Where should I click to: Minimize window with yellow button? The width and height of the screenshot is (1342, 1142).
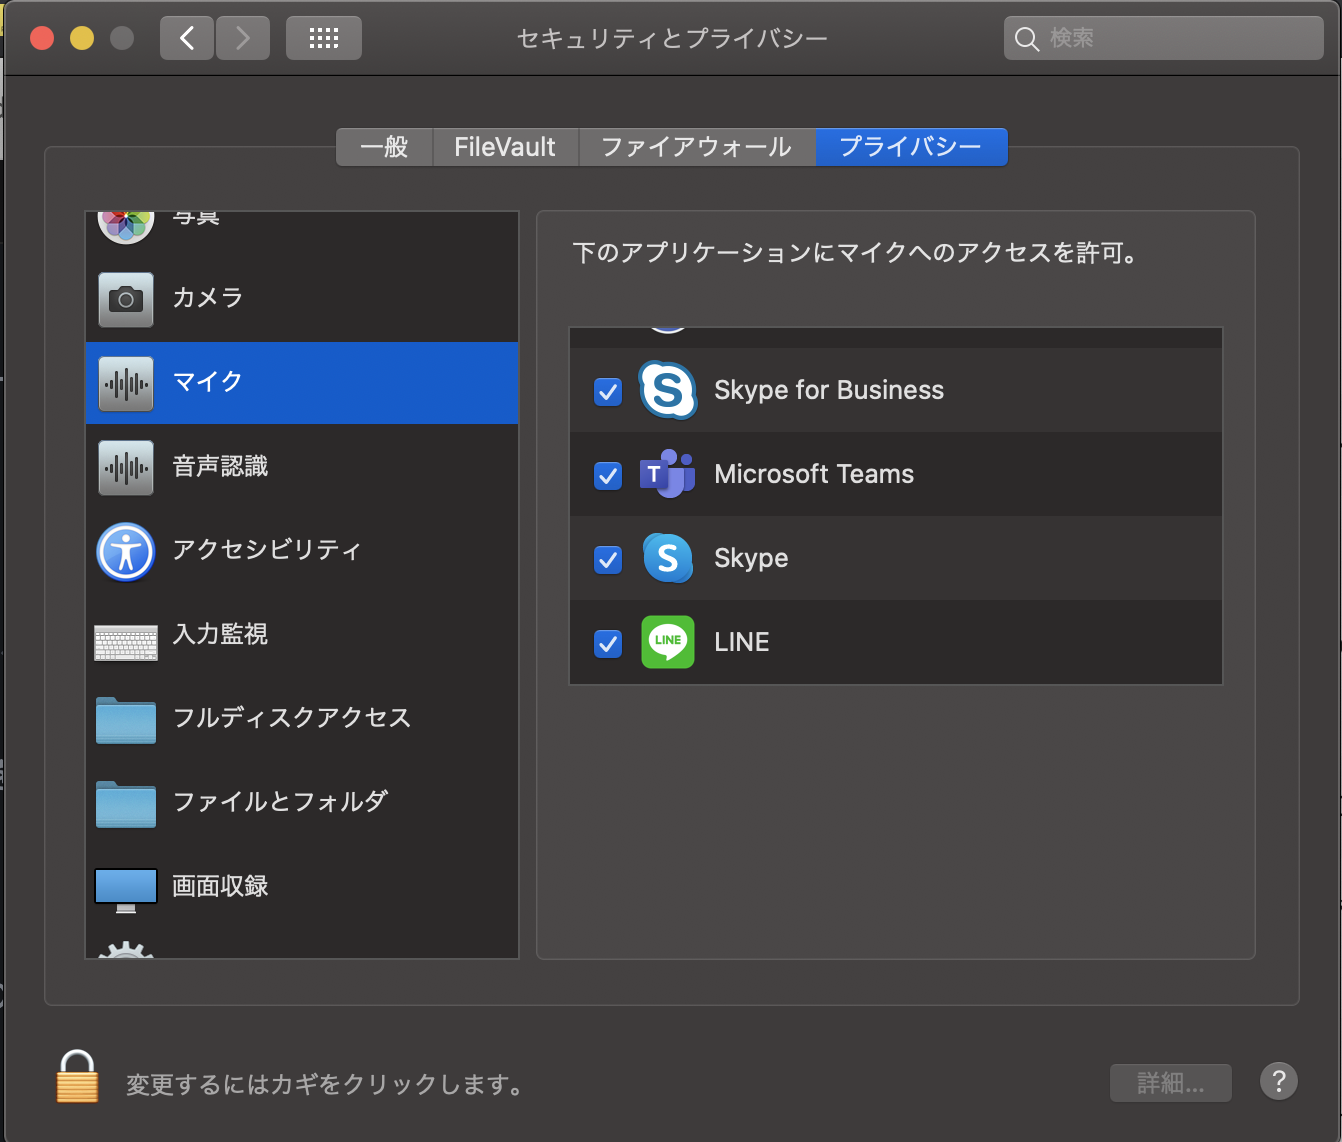[x=82, y=38]
